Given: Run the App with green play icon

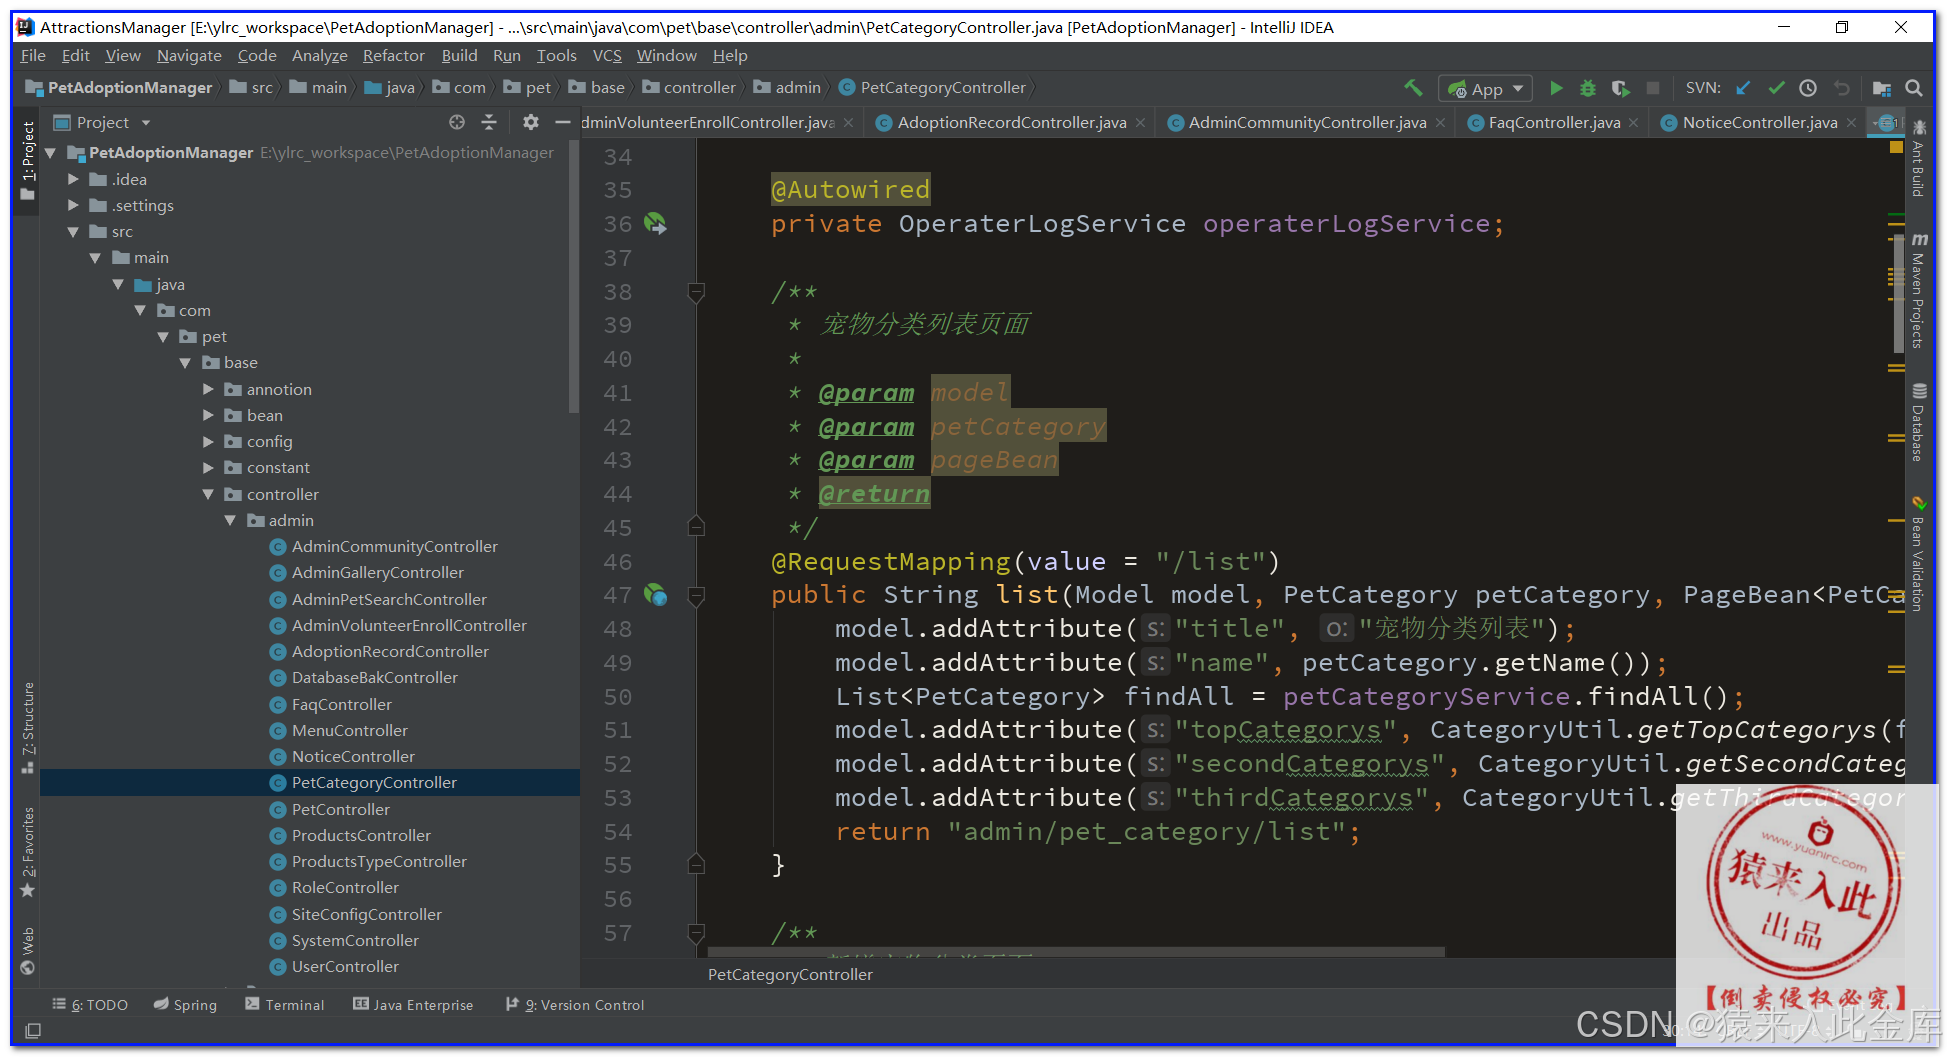Looking at the screenshot, I should 1556,88.
